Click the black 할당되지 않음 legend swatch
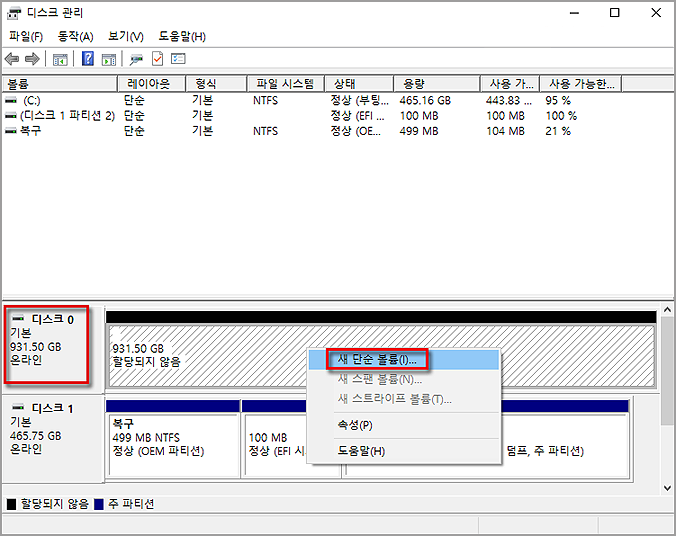 (x=12, y=504)
